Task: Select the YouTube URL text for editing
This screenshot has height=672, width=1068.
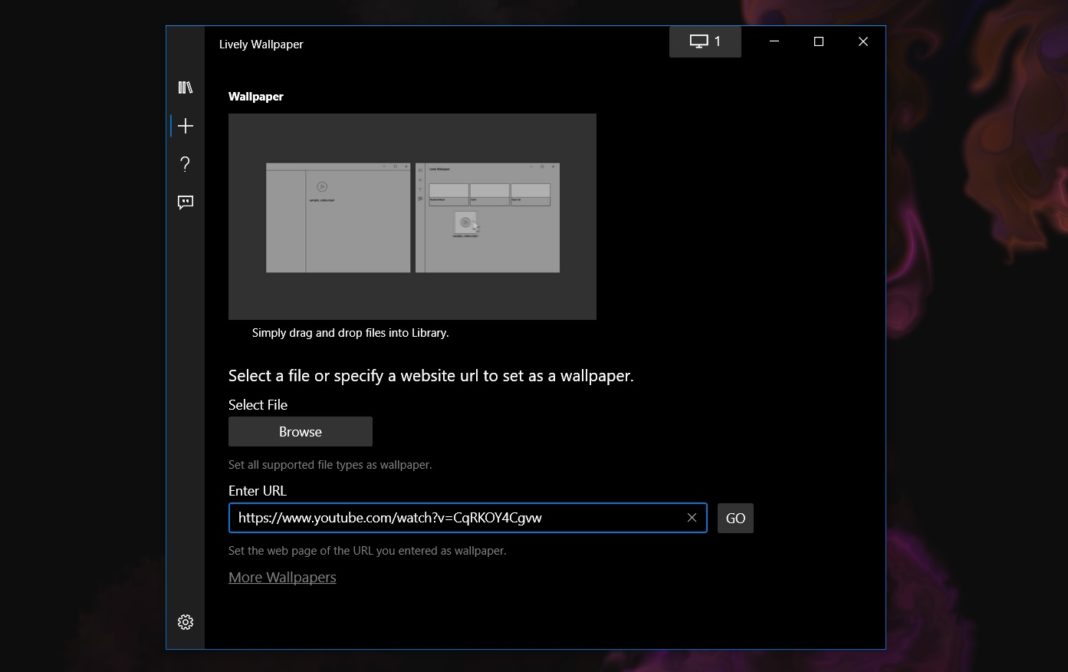Action: (x=389, y=517)
